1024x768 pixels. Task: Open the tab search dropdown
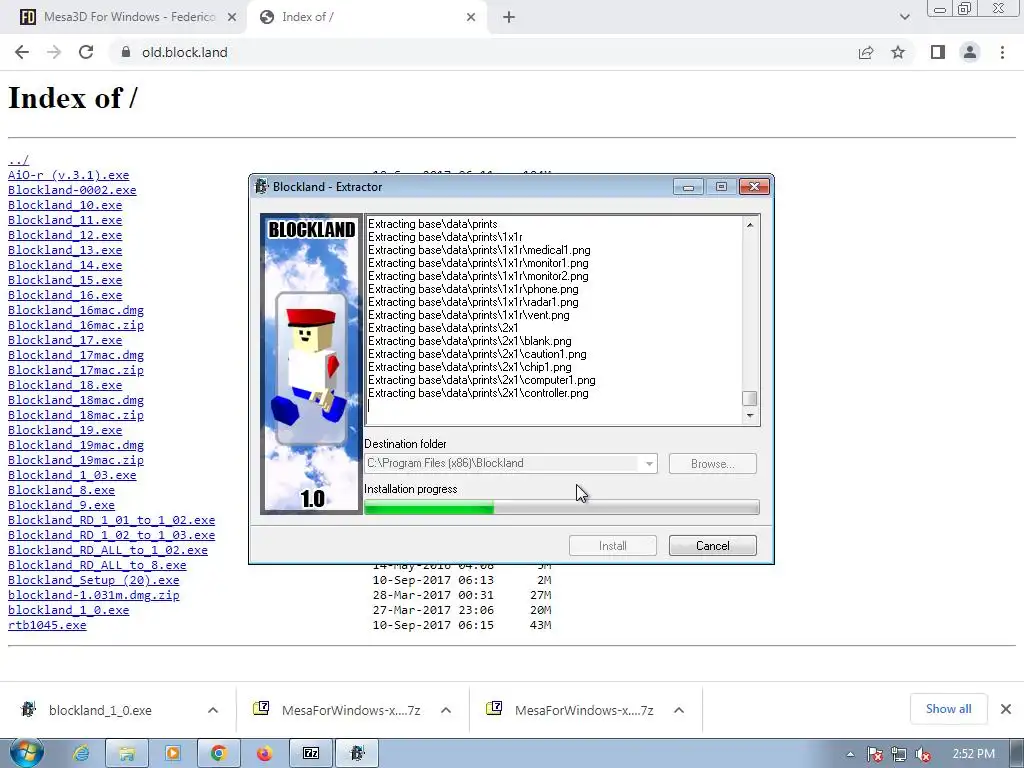click(x=904, y=18)
